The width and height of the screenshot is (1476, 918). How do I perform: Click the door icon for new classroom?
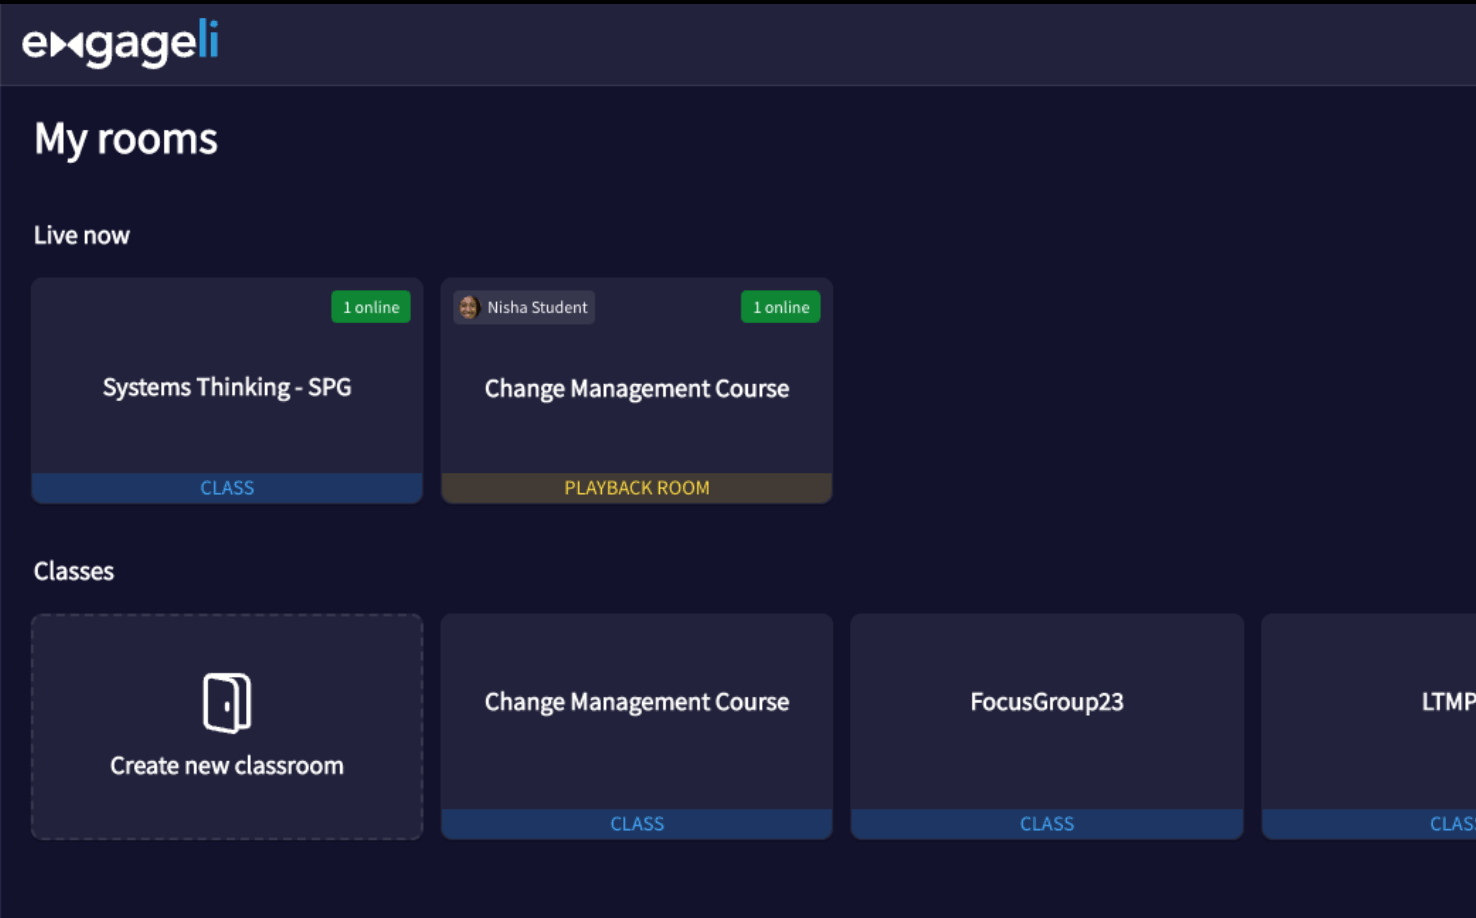pyautogui.click(x=227, y=702)
